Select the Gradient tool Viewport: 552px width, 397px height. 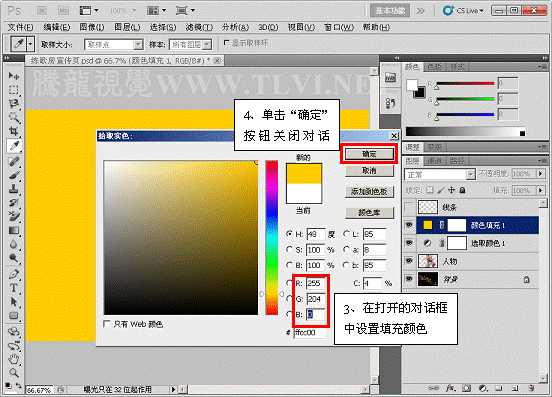(14, 231)
